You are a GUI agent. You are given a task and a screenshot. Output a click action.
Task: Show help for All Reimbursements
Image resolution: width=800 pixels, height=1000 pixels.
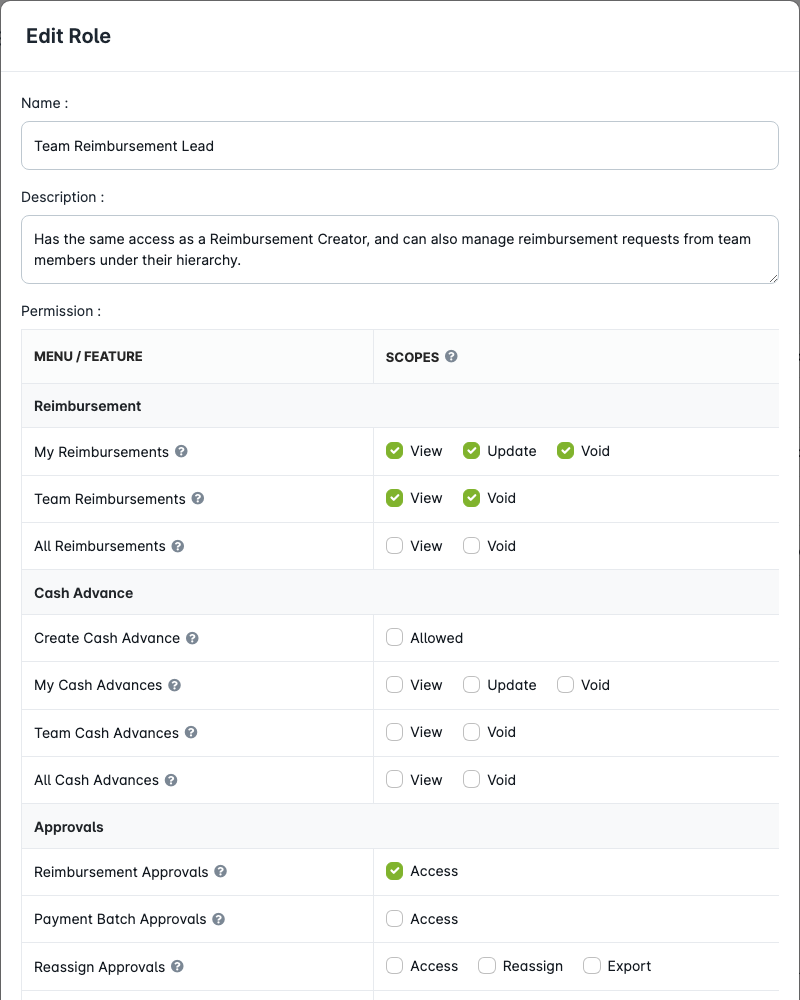(178, 546)
